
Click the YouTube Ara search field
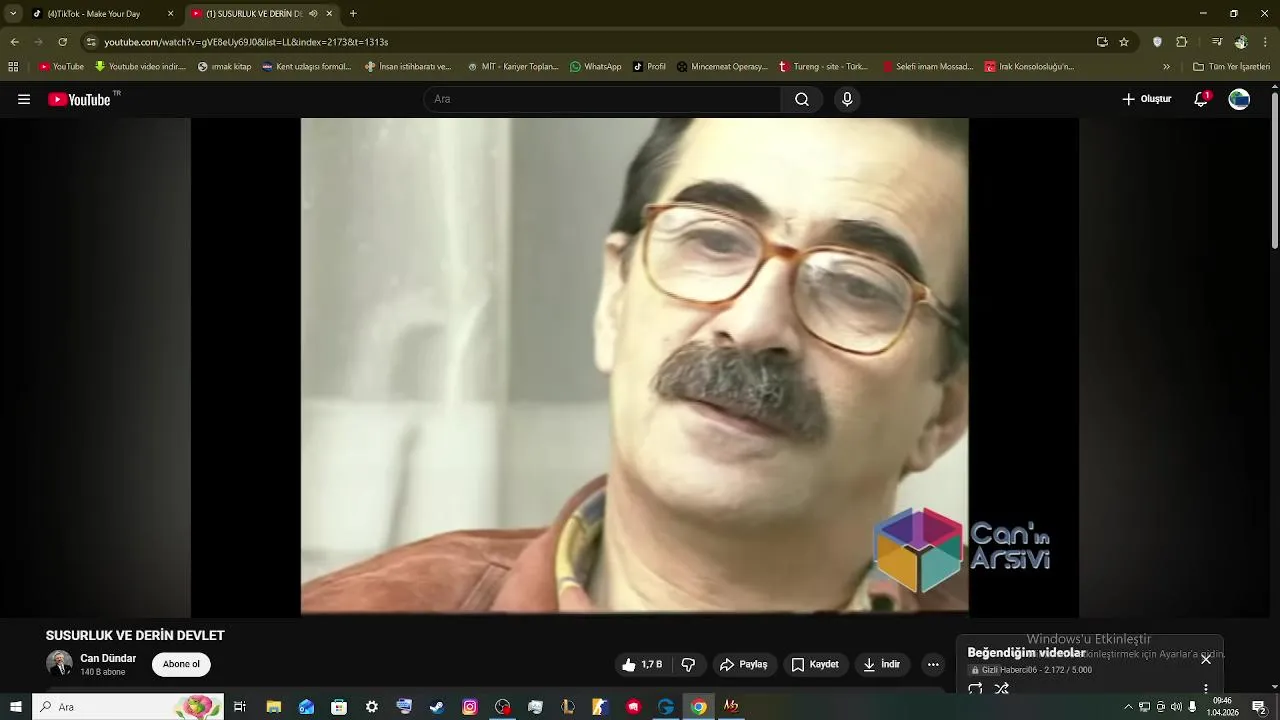pos(602,99)
